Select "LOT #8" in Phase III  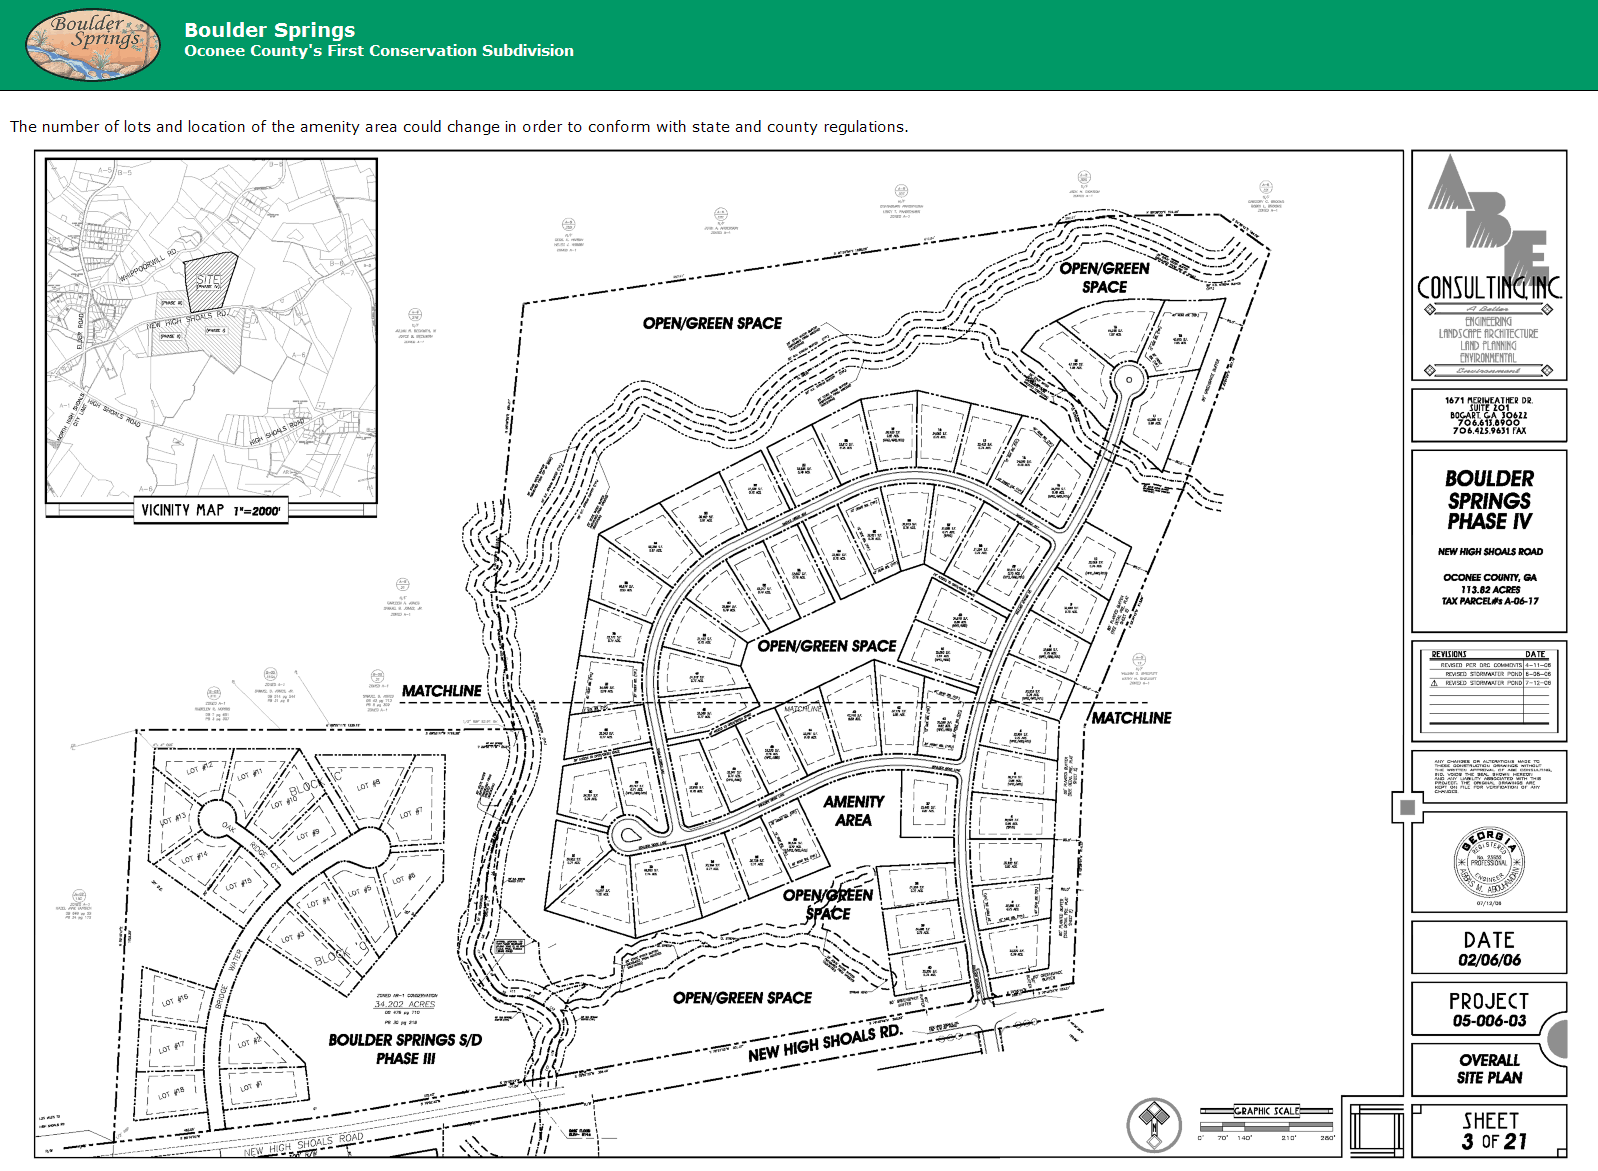tap(368, 784)
